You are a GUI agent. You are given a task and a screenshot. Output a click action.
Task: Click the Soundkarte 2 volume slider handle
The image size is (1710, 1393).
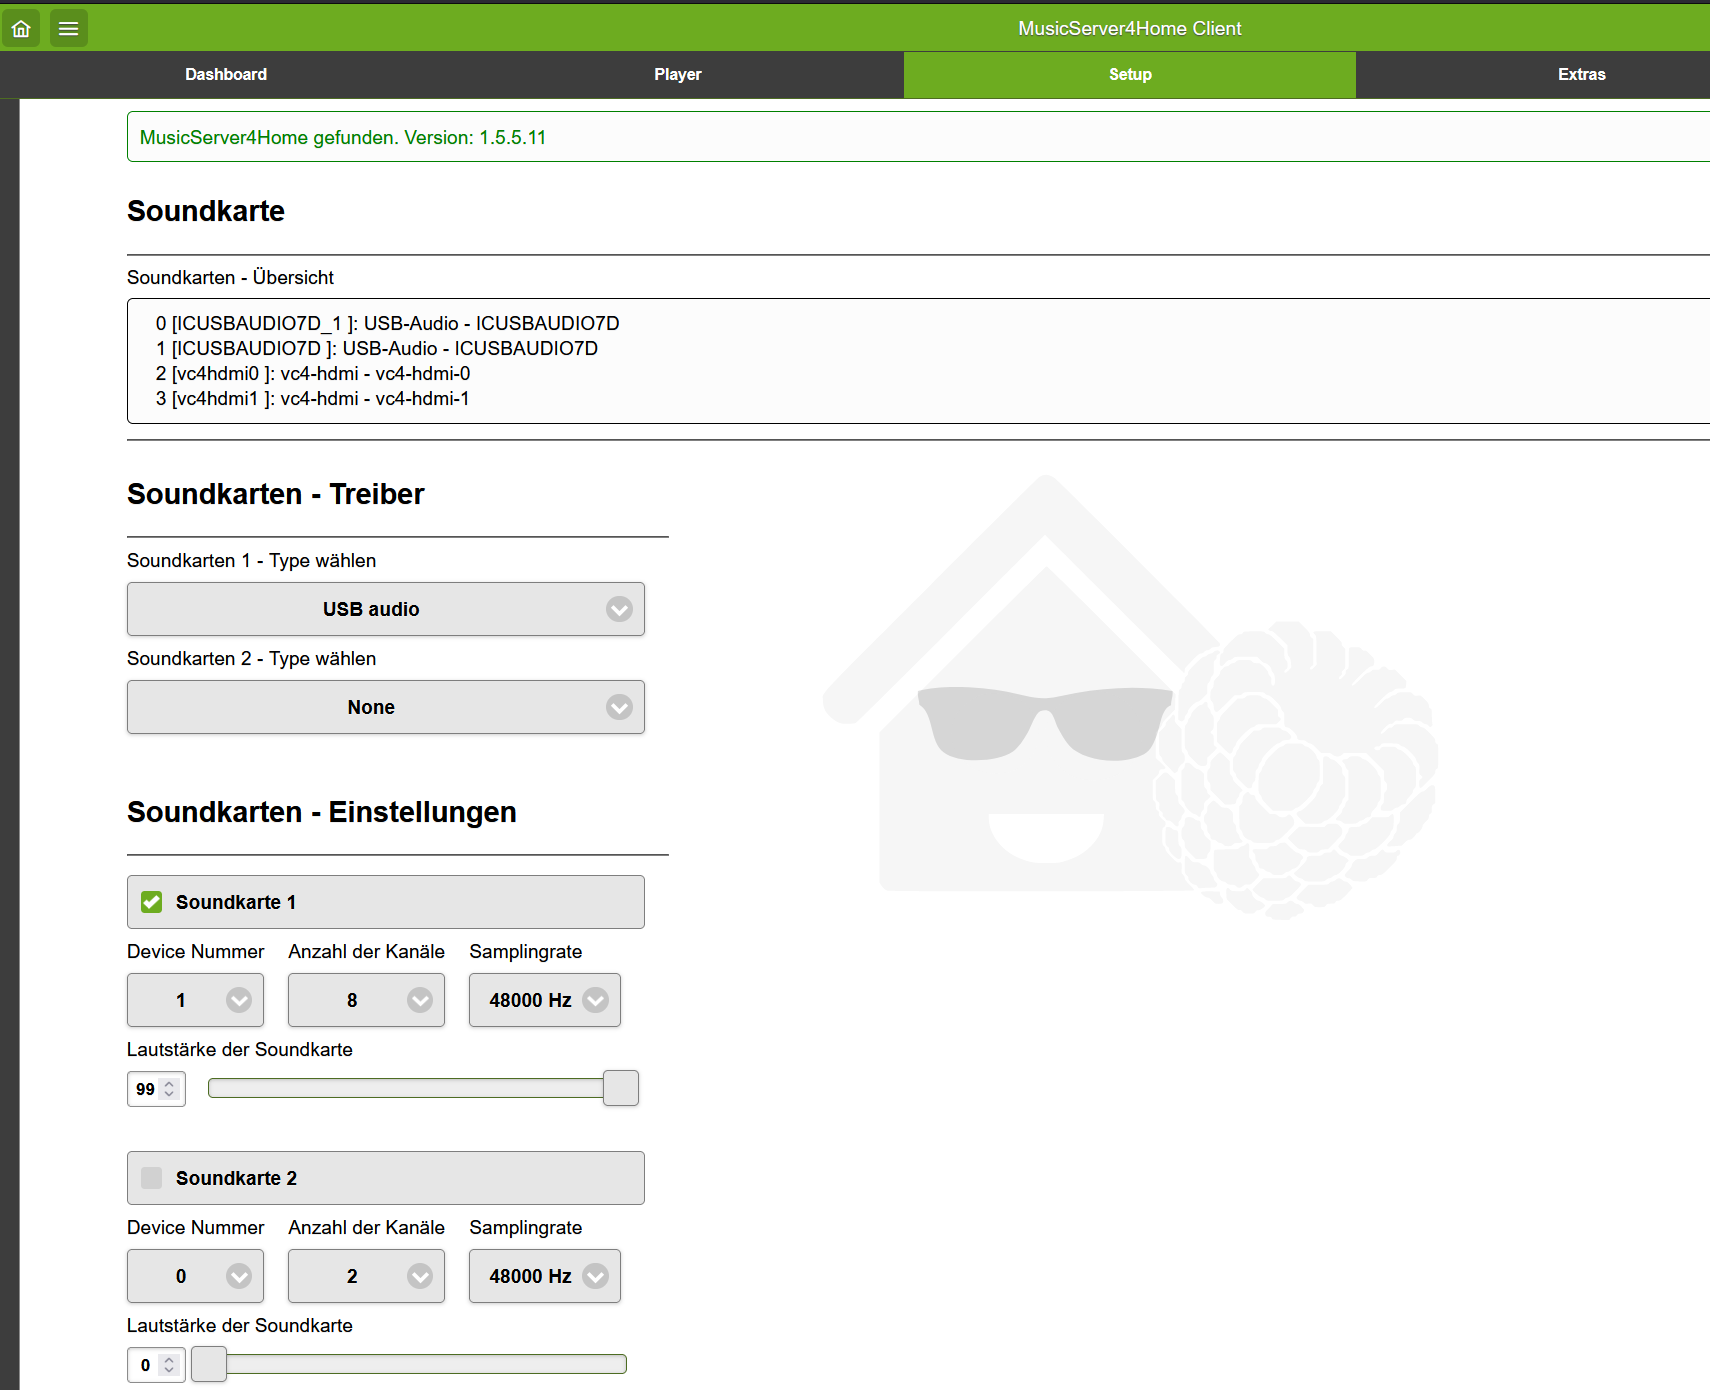point(209,1364)
